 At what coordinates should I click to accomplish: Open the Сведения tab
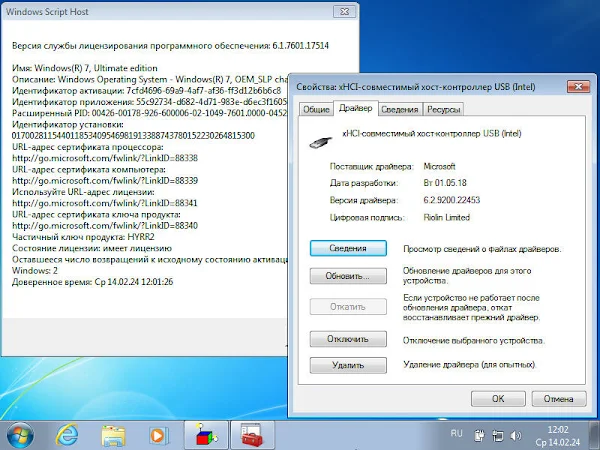coord(399,109)
